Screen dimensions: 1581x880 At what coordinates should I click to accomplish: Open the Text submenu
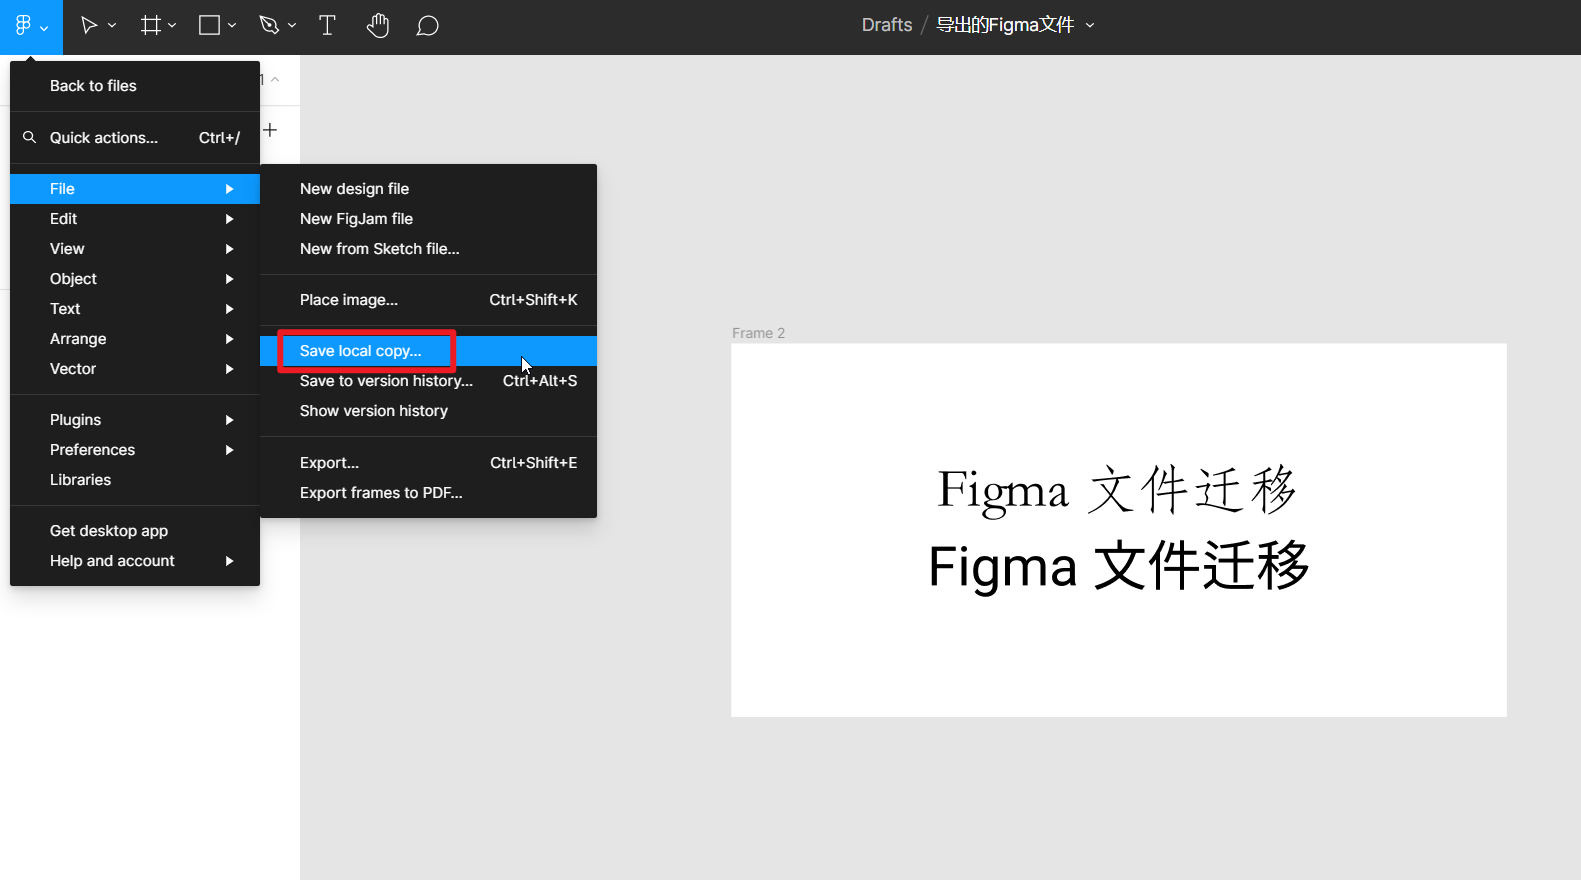coord(135,309)
